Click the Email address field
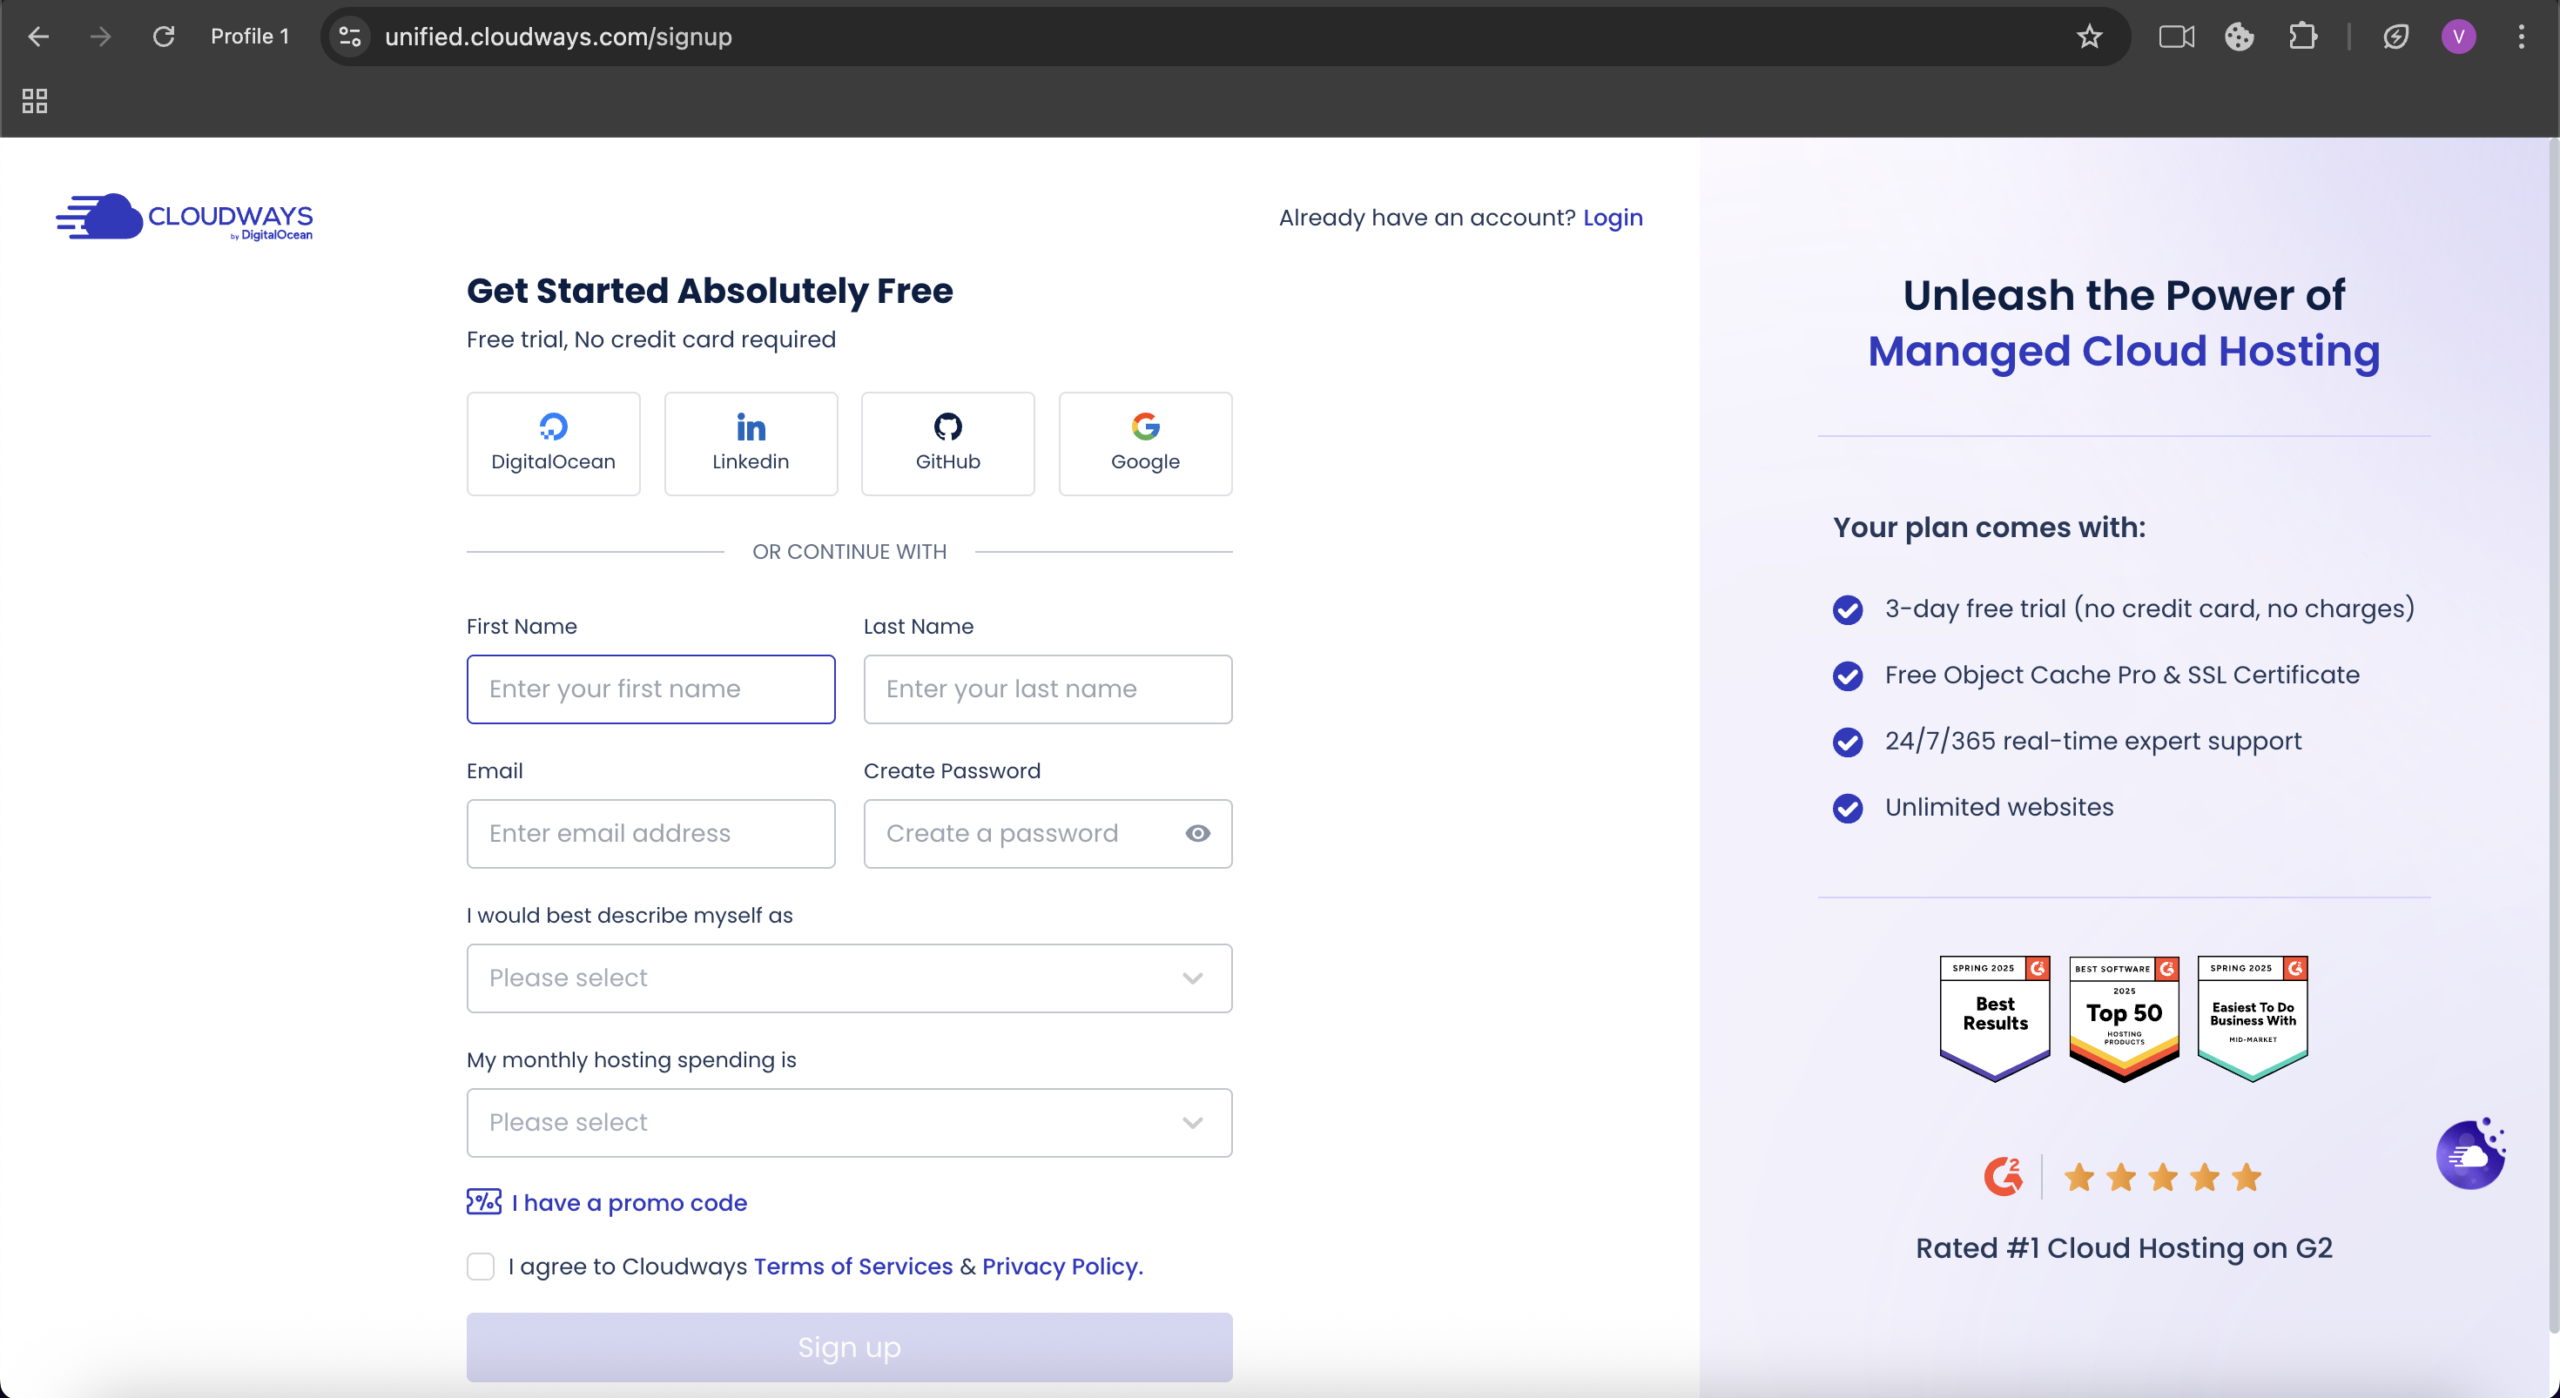Image resolution: width=2560 pixels, height=1398 pixels. coord(651,833)
